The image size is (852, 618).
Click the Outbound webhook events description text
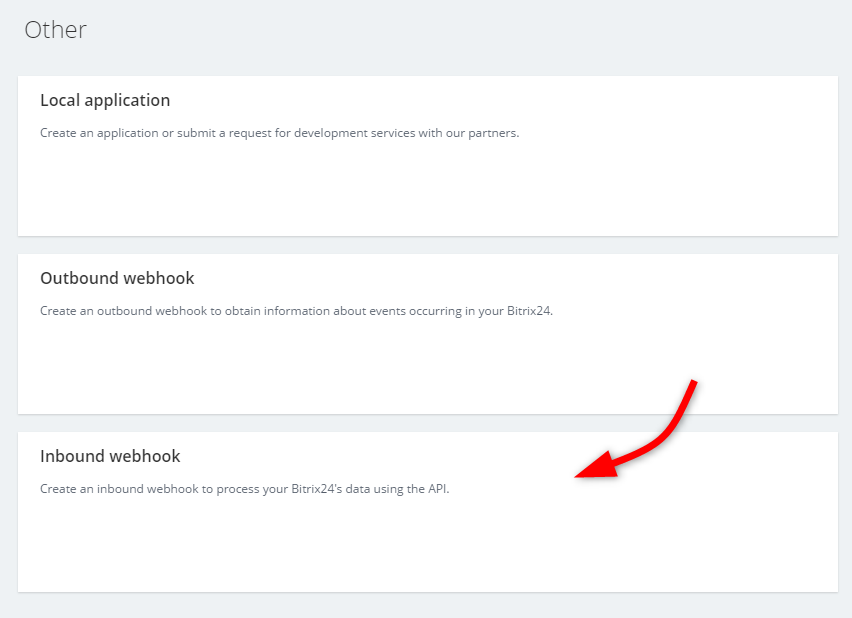[x=296, y=311]
